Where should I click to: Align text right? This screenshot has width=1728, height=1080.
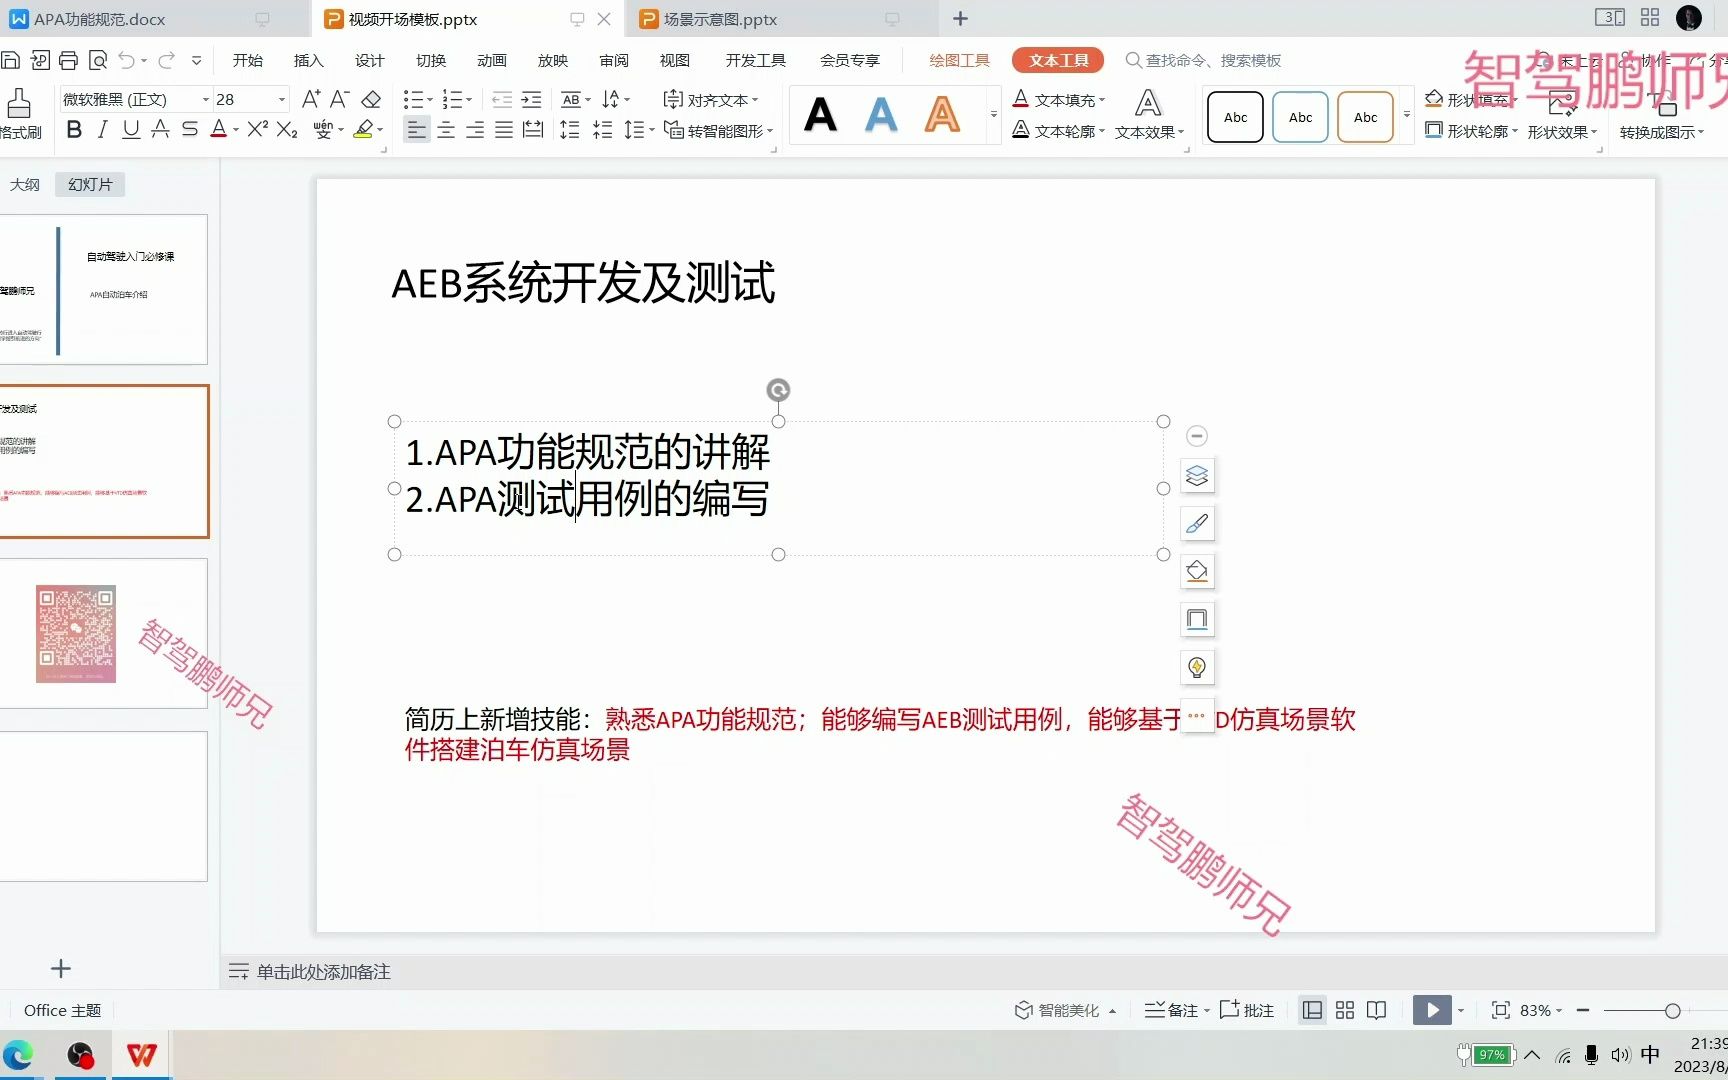click(475, 130)
